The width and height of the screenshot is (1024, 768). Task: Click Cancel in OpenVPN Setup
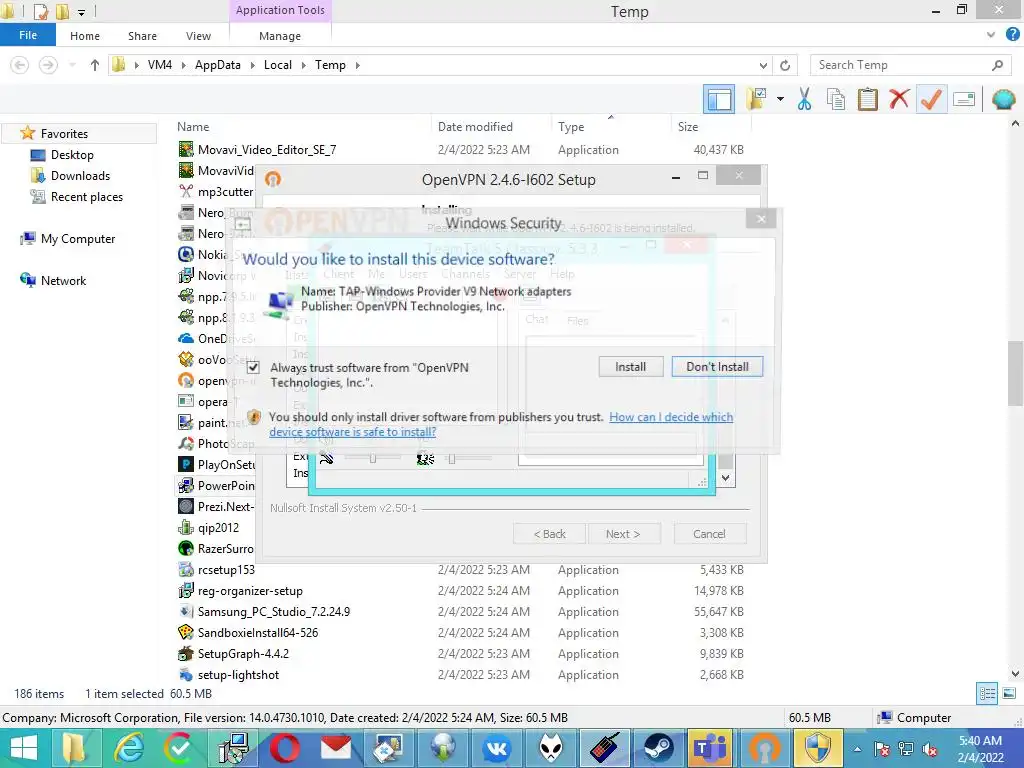709,534
